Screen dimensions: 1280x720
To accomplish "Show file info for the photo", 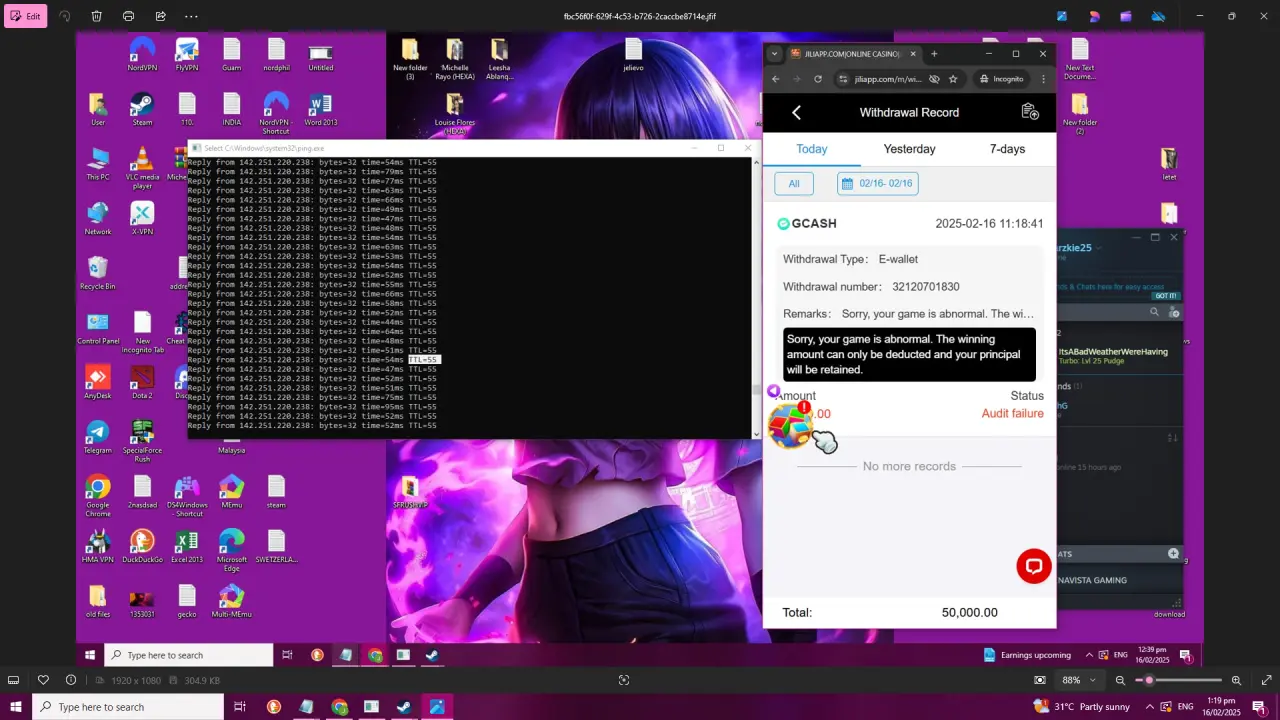I will pyautogui.click(x=71, y=680).
